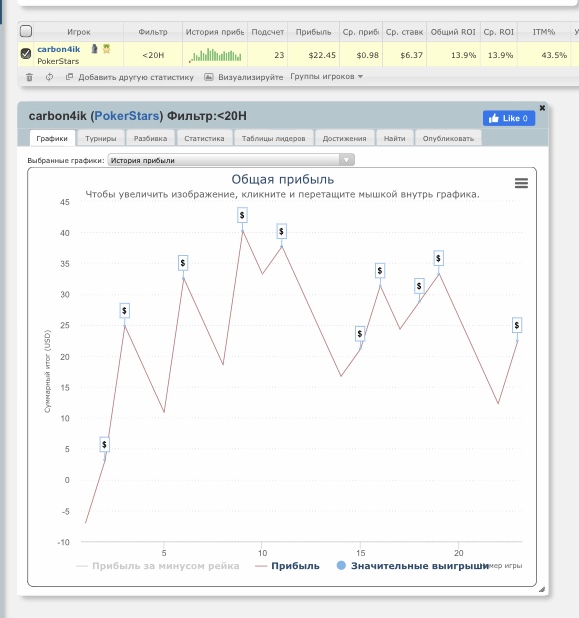This screenshot has height=618, width=579.
Task: Toggle the Прибыль legend series
Action: pos(287,566)
